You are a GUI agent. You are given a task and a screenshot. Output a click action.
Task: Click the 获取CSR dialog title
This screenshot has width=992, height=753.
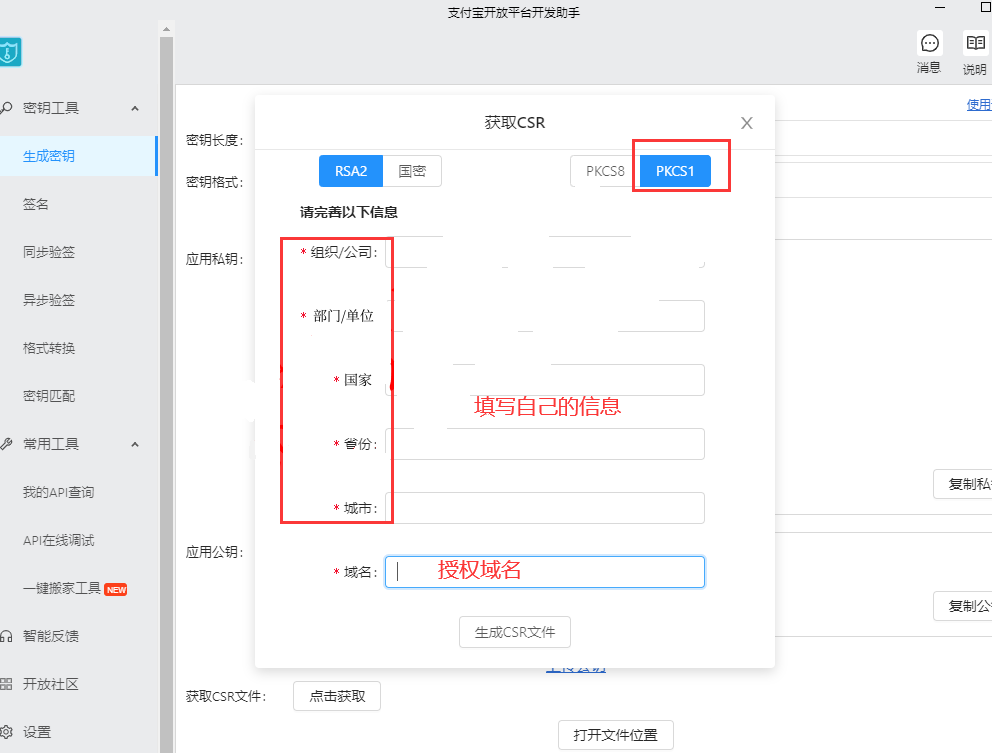click(x=514, y=123)
